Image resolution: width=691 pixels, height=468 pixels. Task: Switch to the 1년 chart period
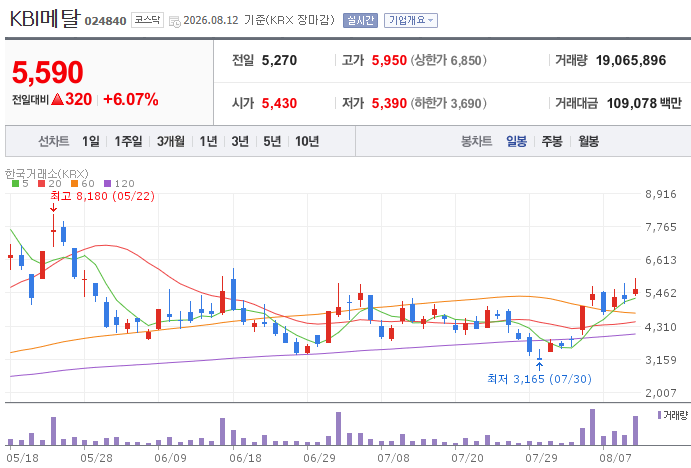[208, 141]
